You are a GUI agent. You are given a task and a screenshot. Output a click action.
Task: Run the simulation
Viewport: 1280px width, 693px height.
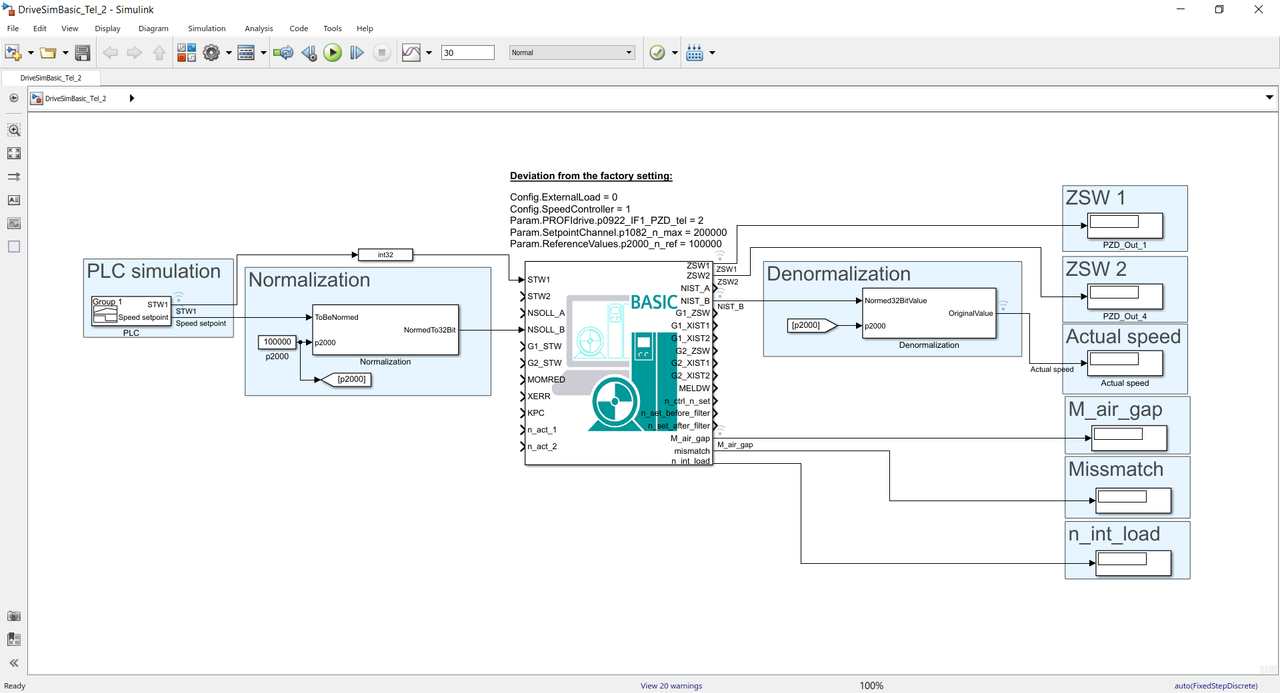click(x=333, y=53)
